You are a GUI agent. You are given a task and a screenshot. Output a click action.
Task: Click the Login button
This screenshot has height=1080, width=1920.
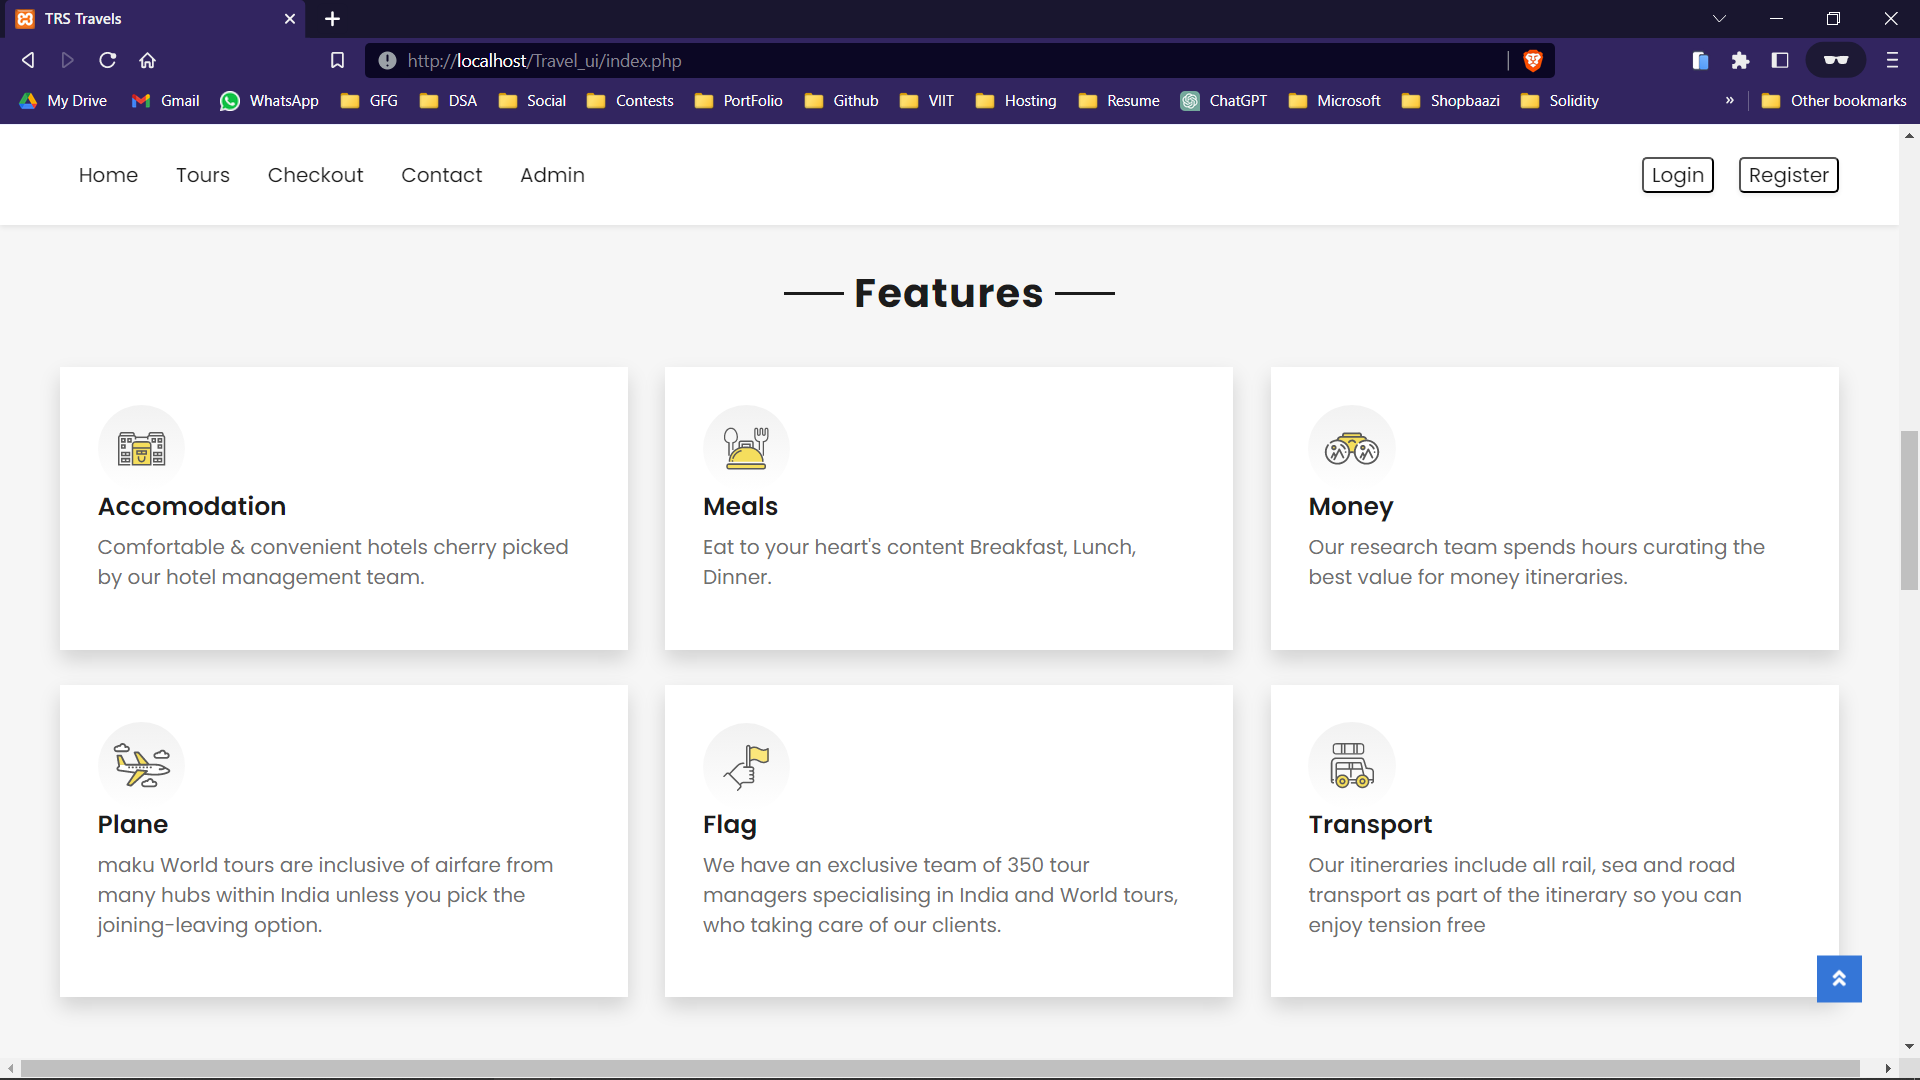click(x=1677, y=175)
